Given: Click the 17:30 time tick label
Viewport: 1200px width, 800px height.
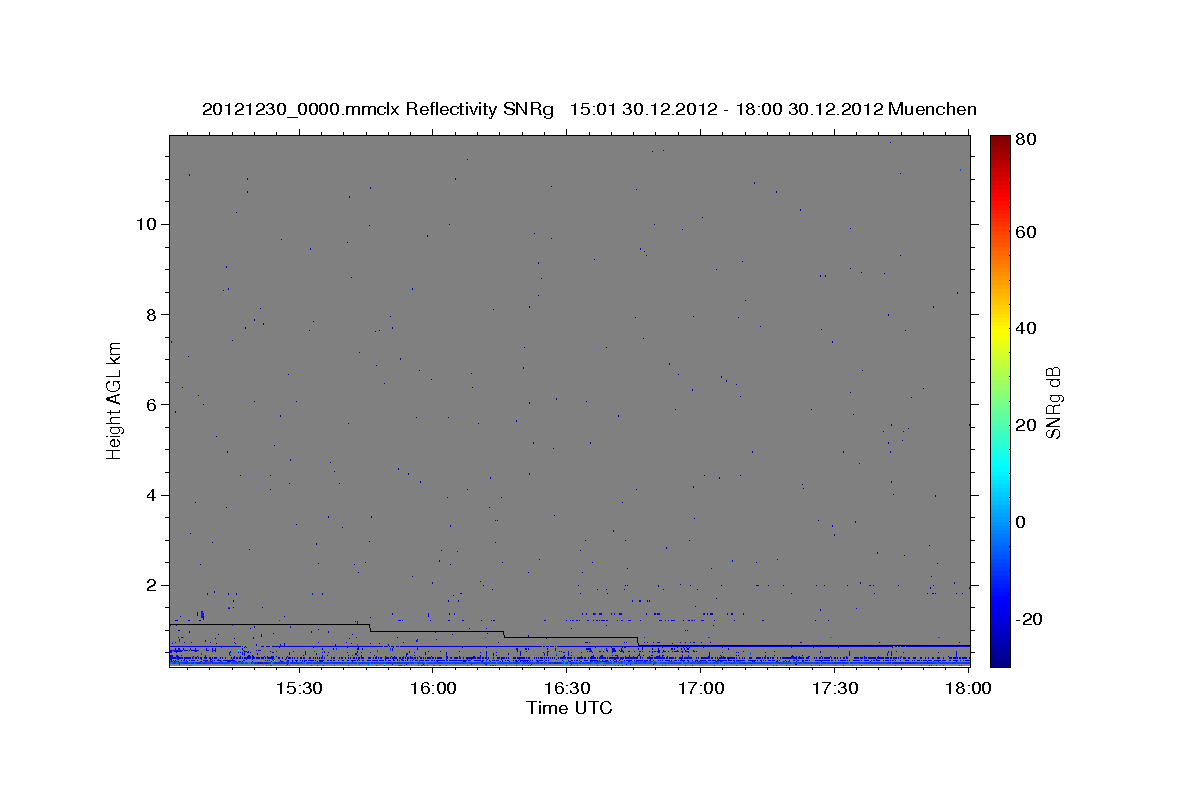Looking at the screenshot, I should (835, 689).
